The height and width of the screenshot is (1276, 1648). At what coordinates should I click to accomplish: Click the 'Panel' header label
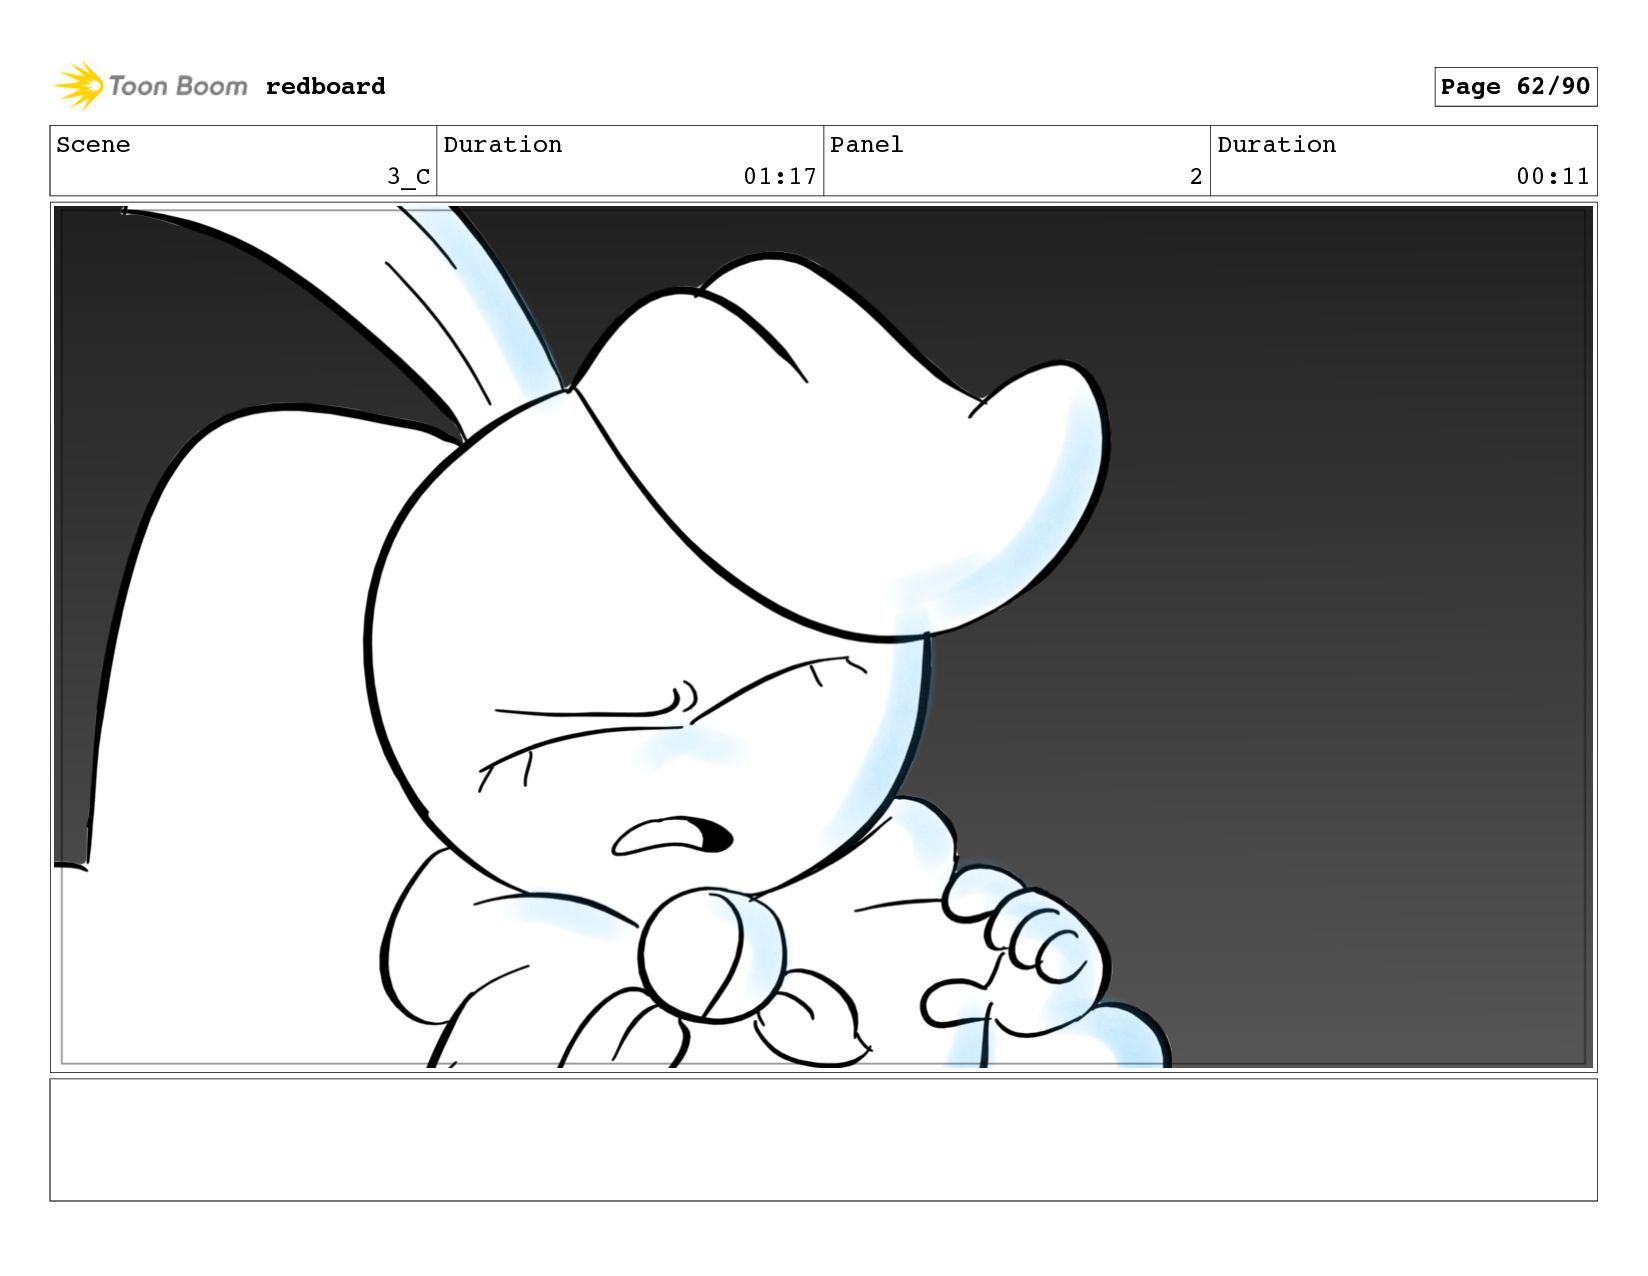(866, 145)
